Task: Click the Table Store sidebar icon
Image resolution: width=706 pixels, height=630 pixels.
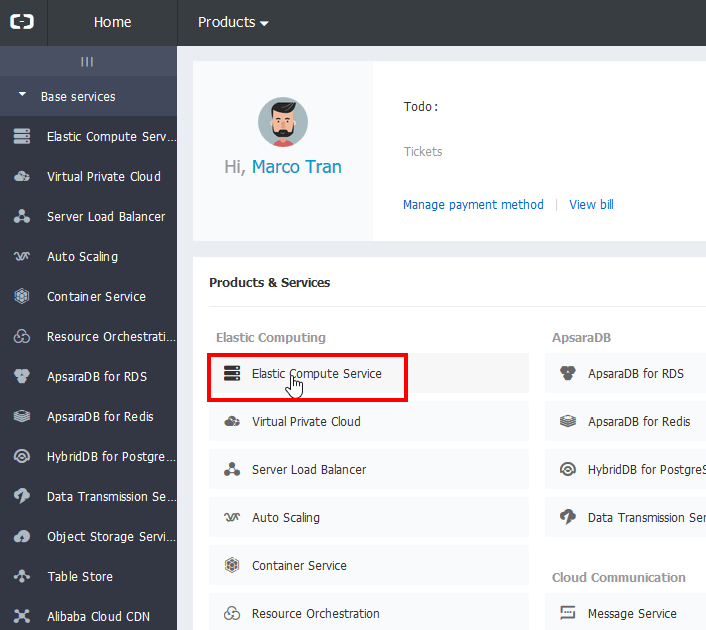Action: pos(22,577)
